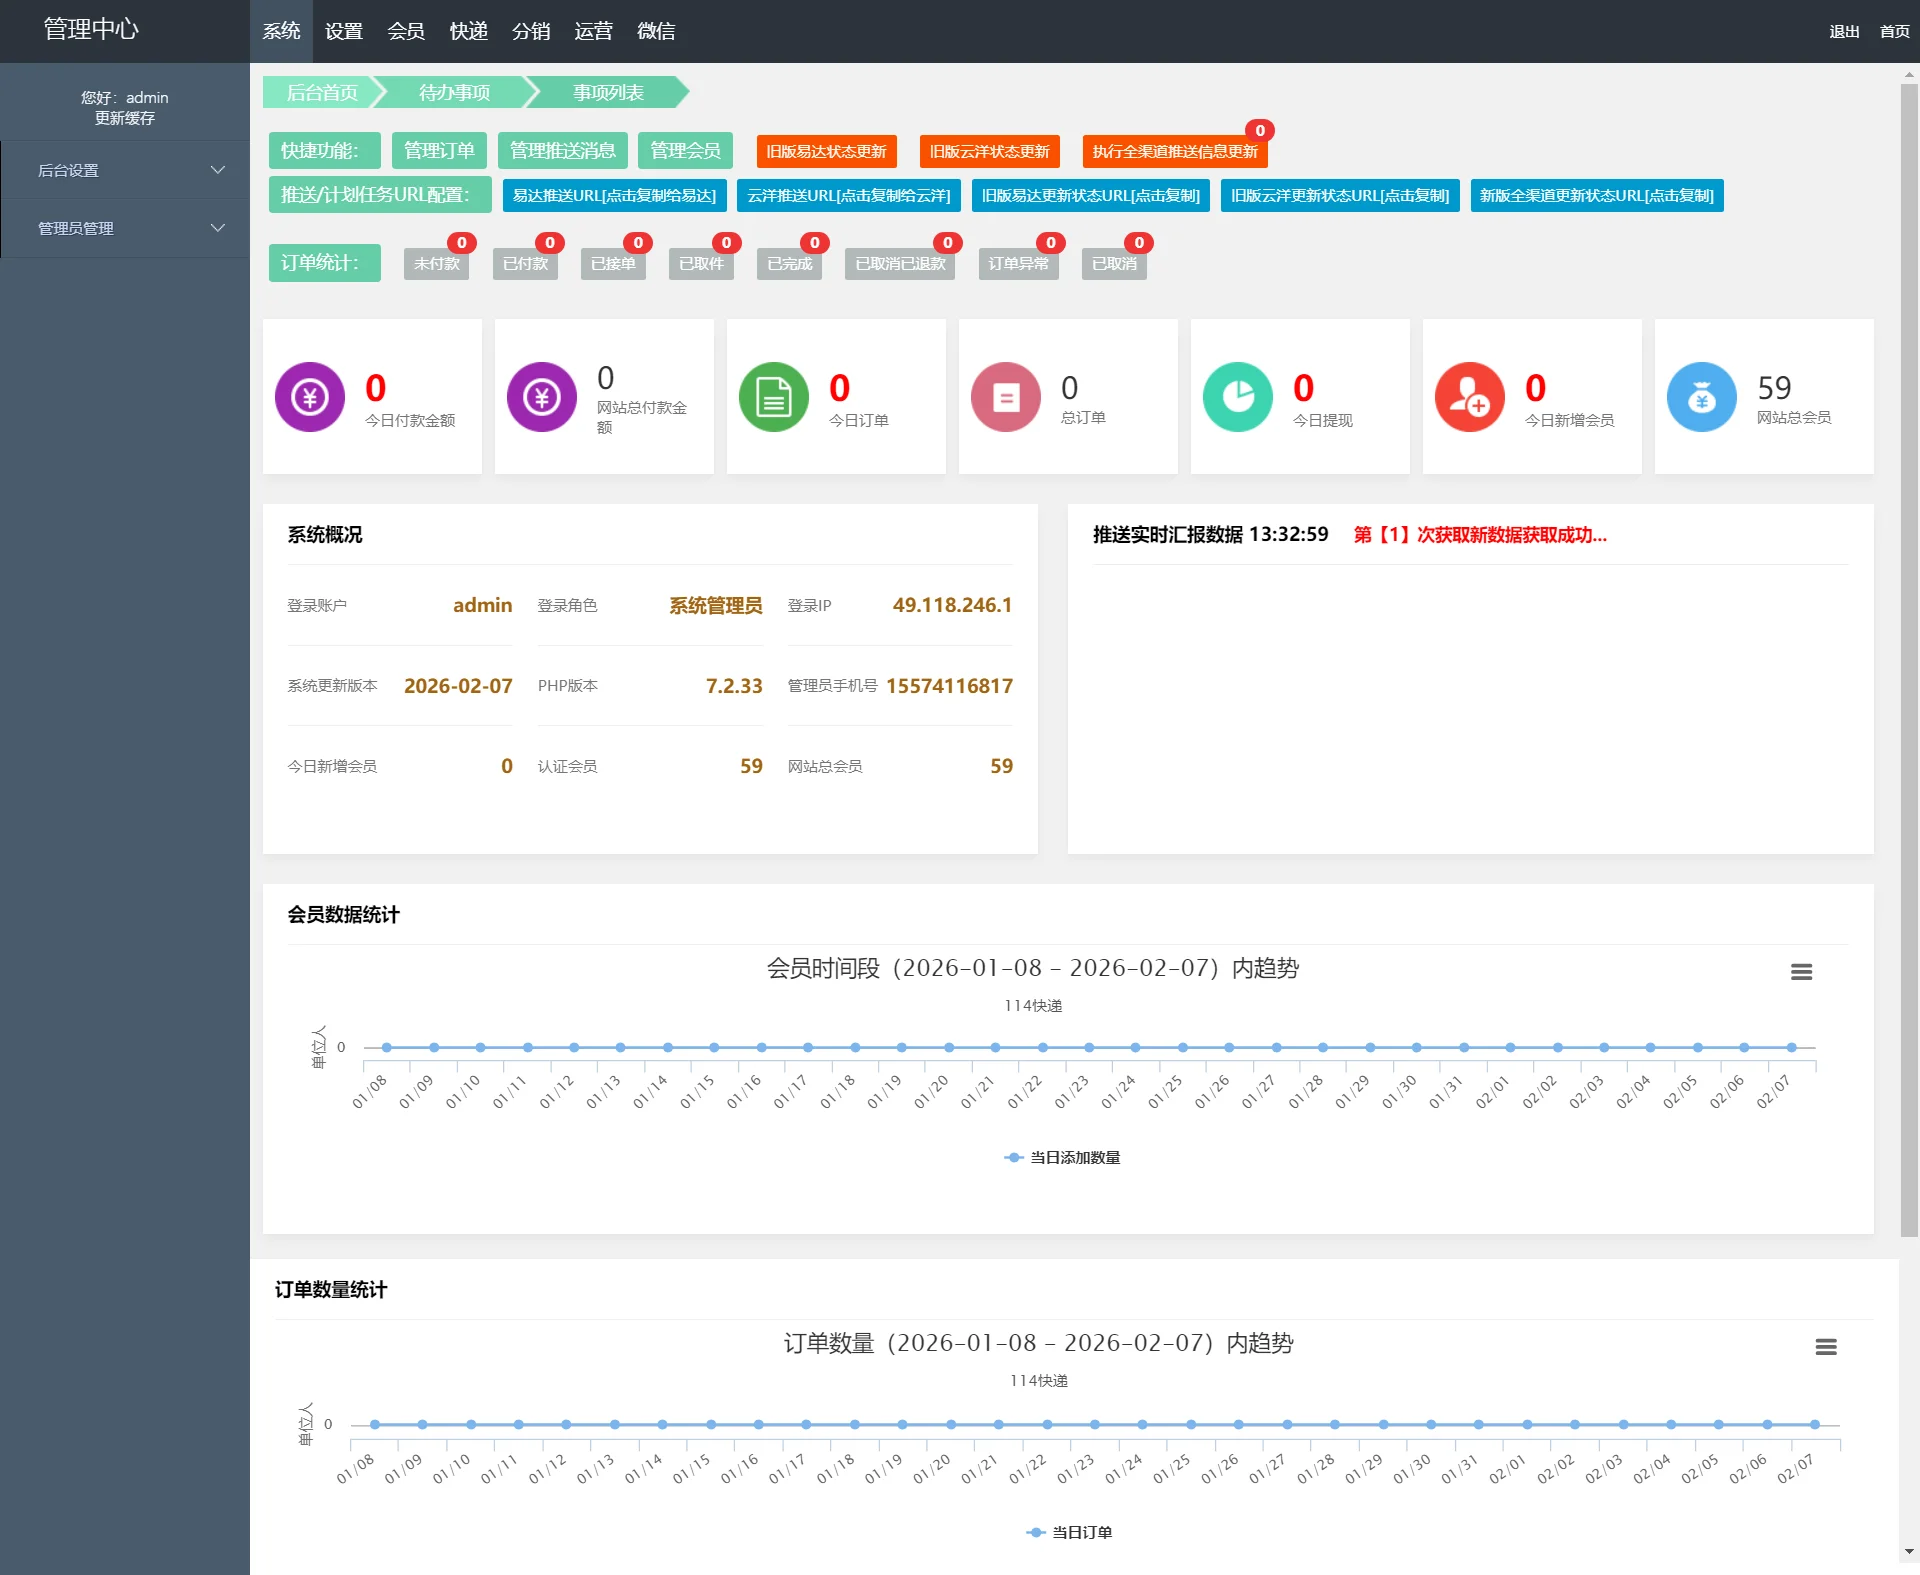Switch to the 快递 top menu
1920x1575 pixels.
468,31
